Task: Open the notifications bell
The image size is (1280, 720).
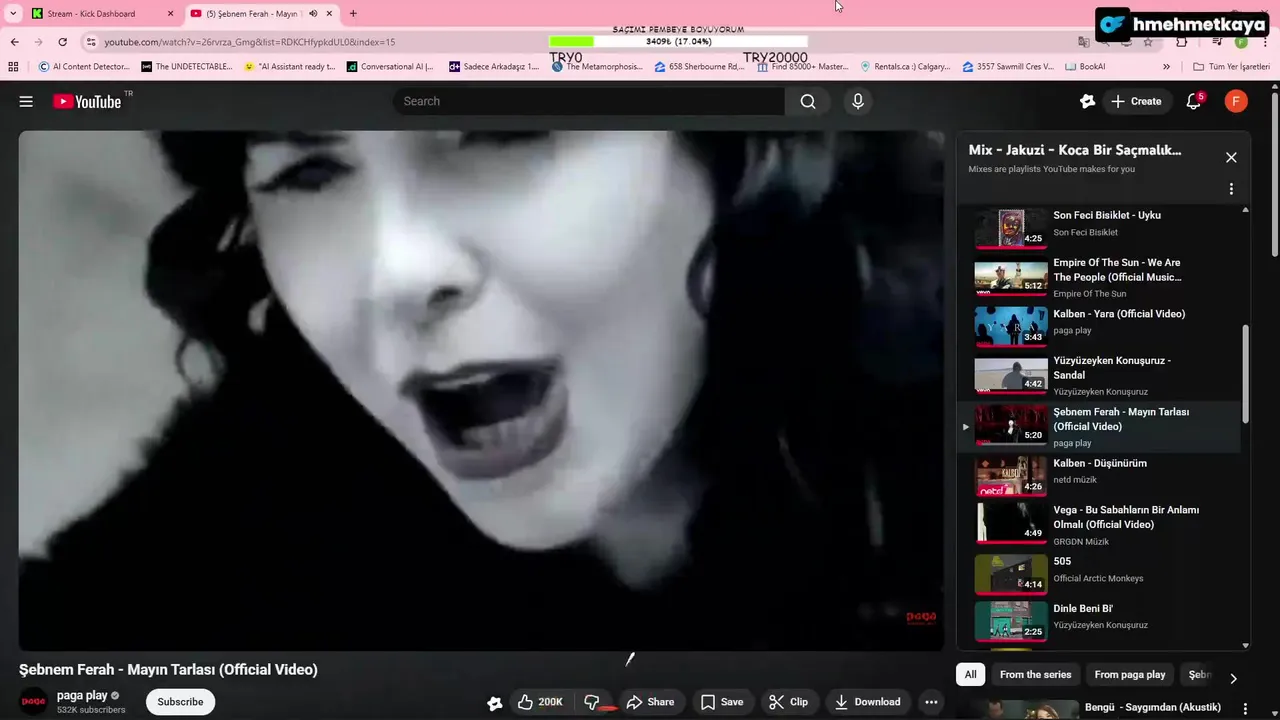Action: tap(1193, 101)
